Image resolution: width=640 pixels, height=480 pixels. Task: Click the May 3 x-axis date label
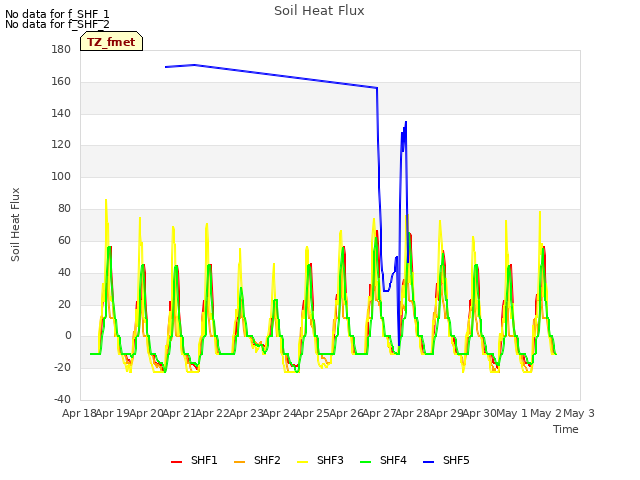[x=579, y=413]
